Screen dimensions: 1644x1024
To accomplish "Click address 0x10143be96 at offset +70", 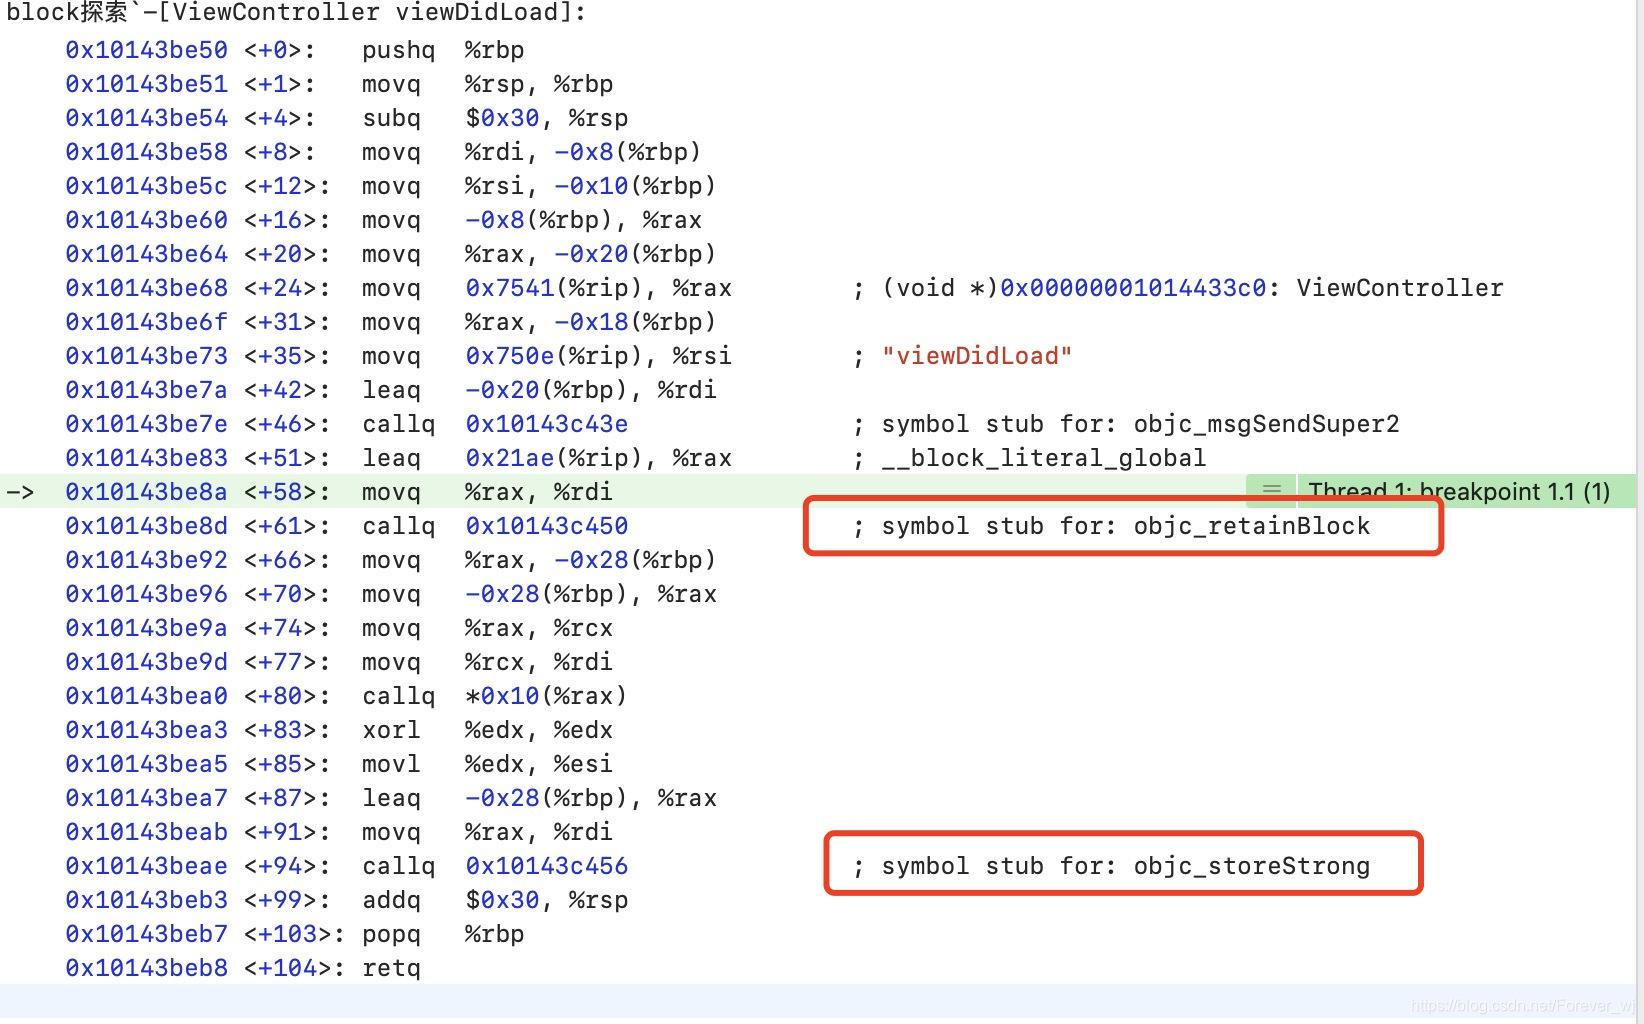I will 146,594.
